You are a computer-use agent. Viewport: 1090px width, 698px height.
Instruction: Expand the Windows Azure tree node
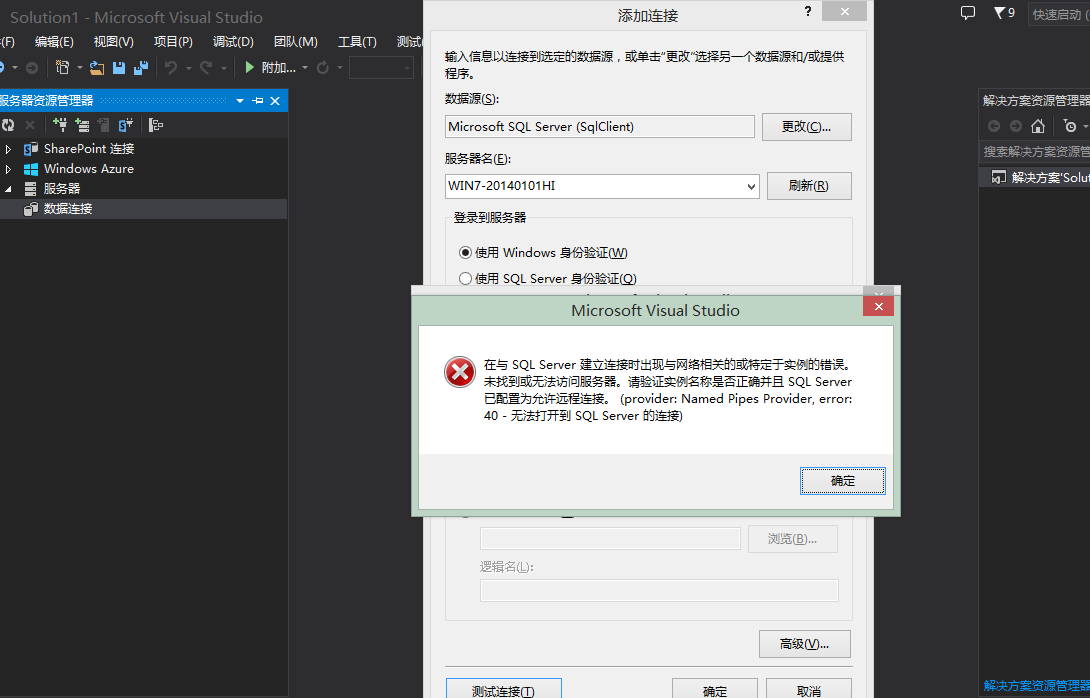[8, 169]
